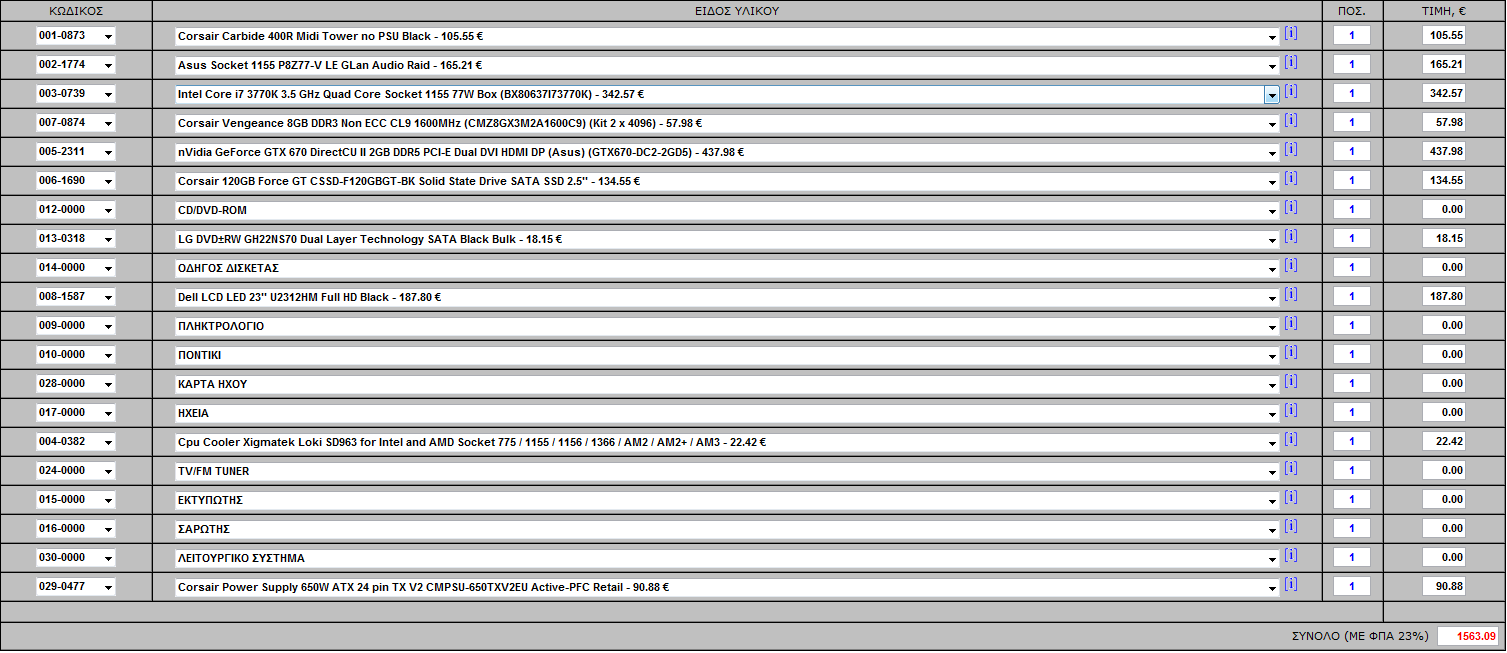This screenshot has width=1507, height=653.
Task: Open info link for ΟΔΗΓΟΣ ΔΙΣΚΕΤΑΣ row
Action: point(1291,266)
